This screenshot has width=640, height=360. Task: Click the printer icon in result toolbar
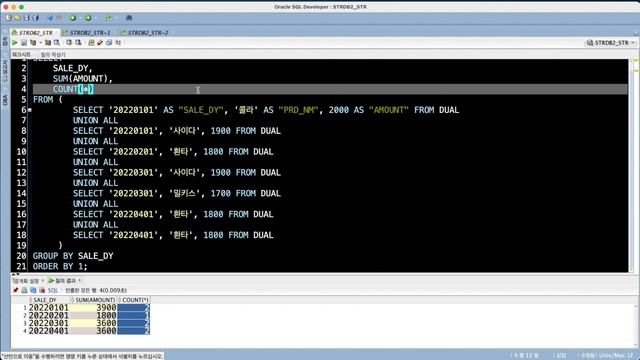(x=24, y=290)
